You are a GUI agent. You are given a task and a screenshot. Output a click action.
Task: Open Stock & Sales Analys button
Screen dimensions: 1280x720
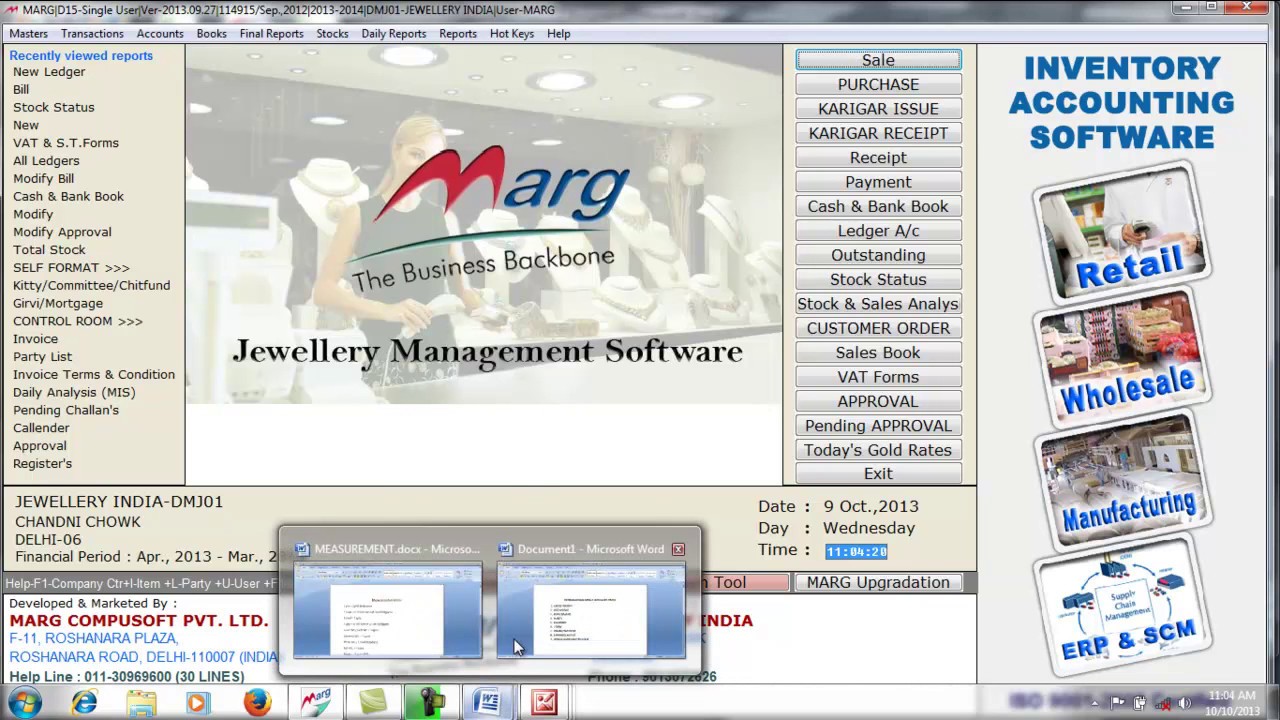pyautogui.click(x=878, y=304)
